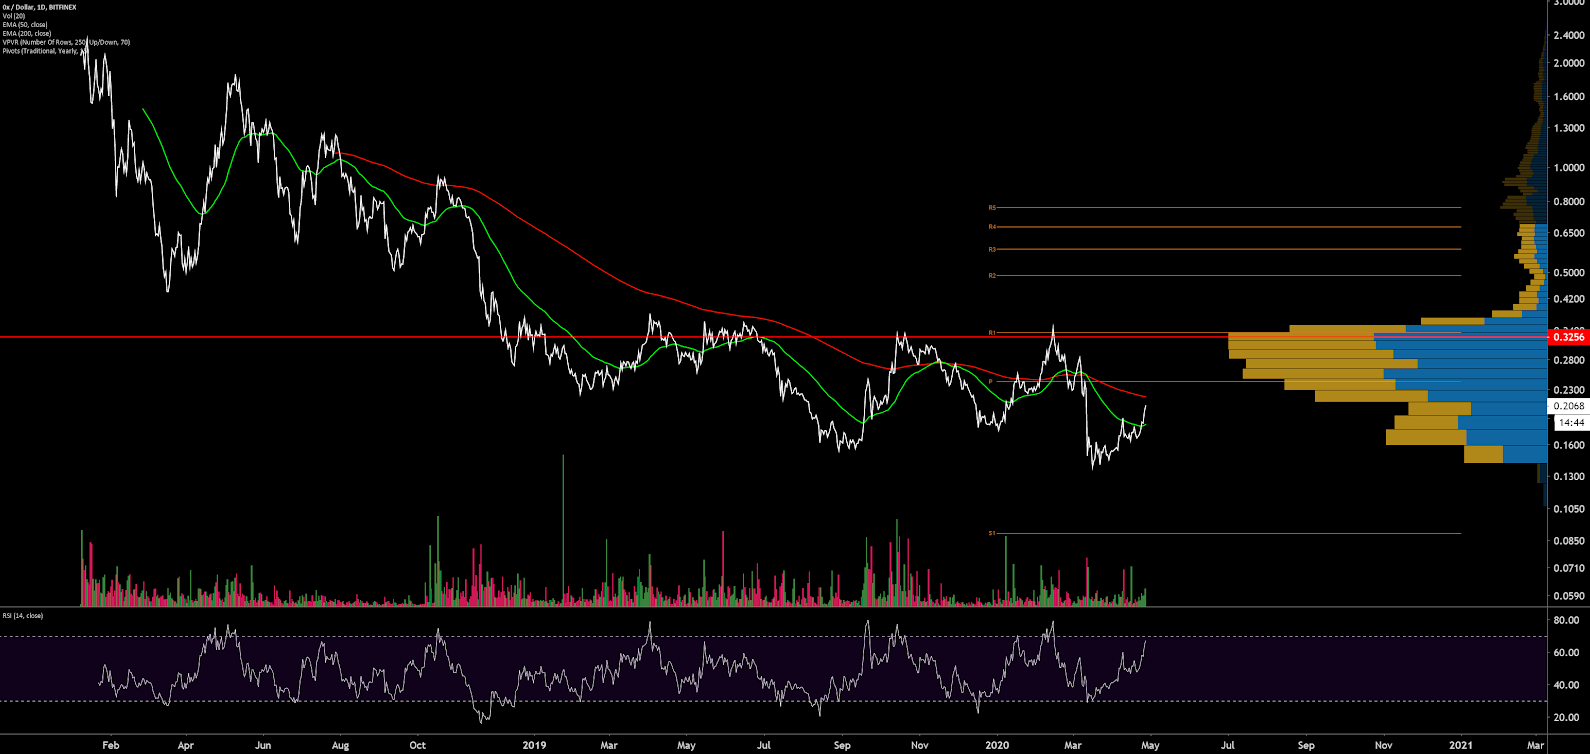Click the 2021 label on the time axis

coord(1461,745)
